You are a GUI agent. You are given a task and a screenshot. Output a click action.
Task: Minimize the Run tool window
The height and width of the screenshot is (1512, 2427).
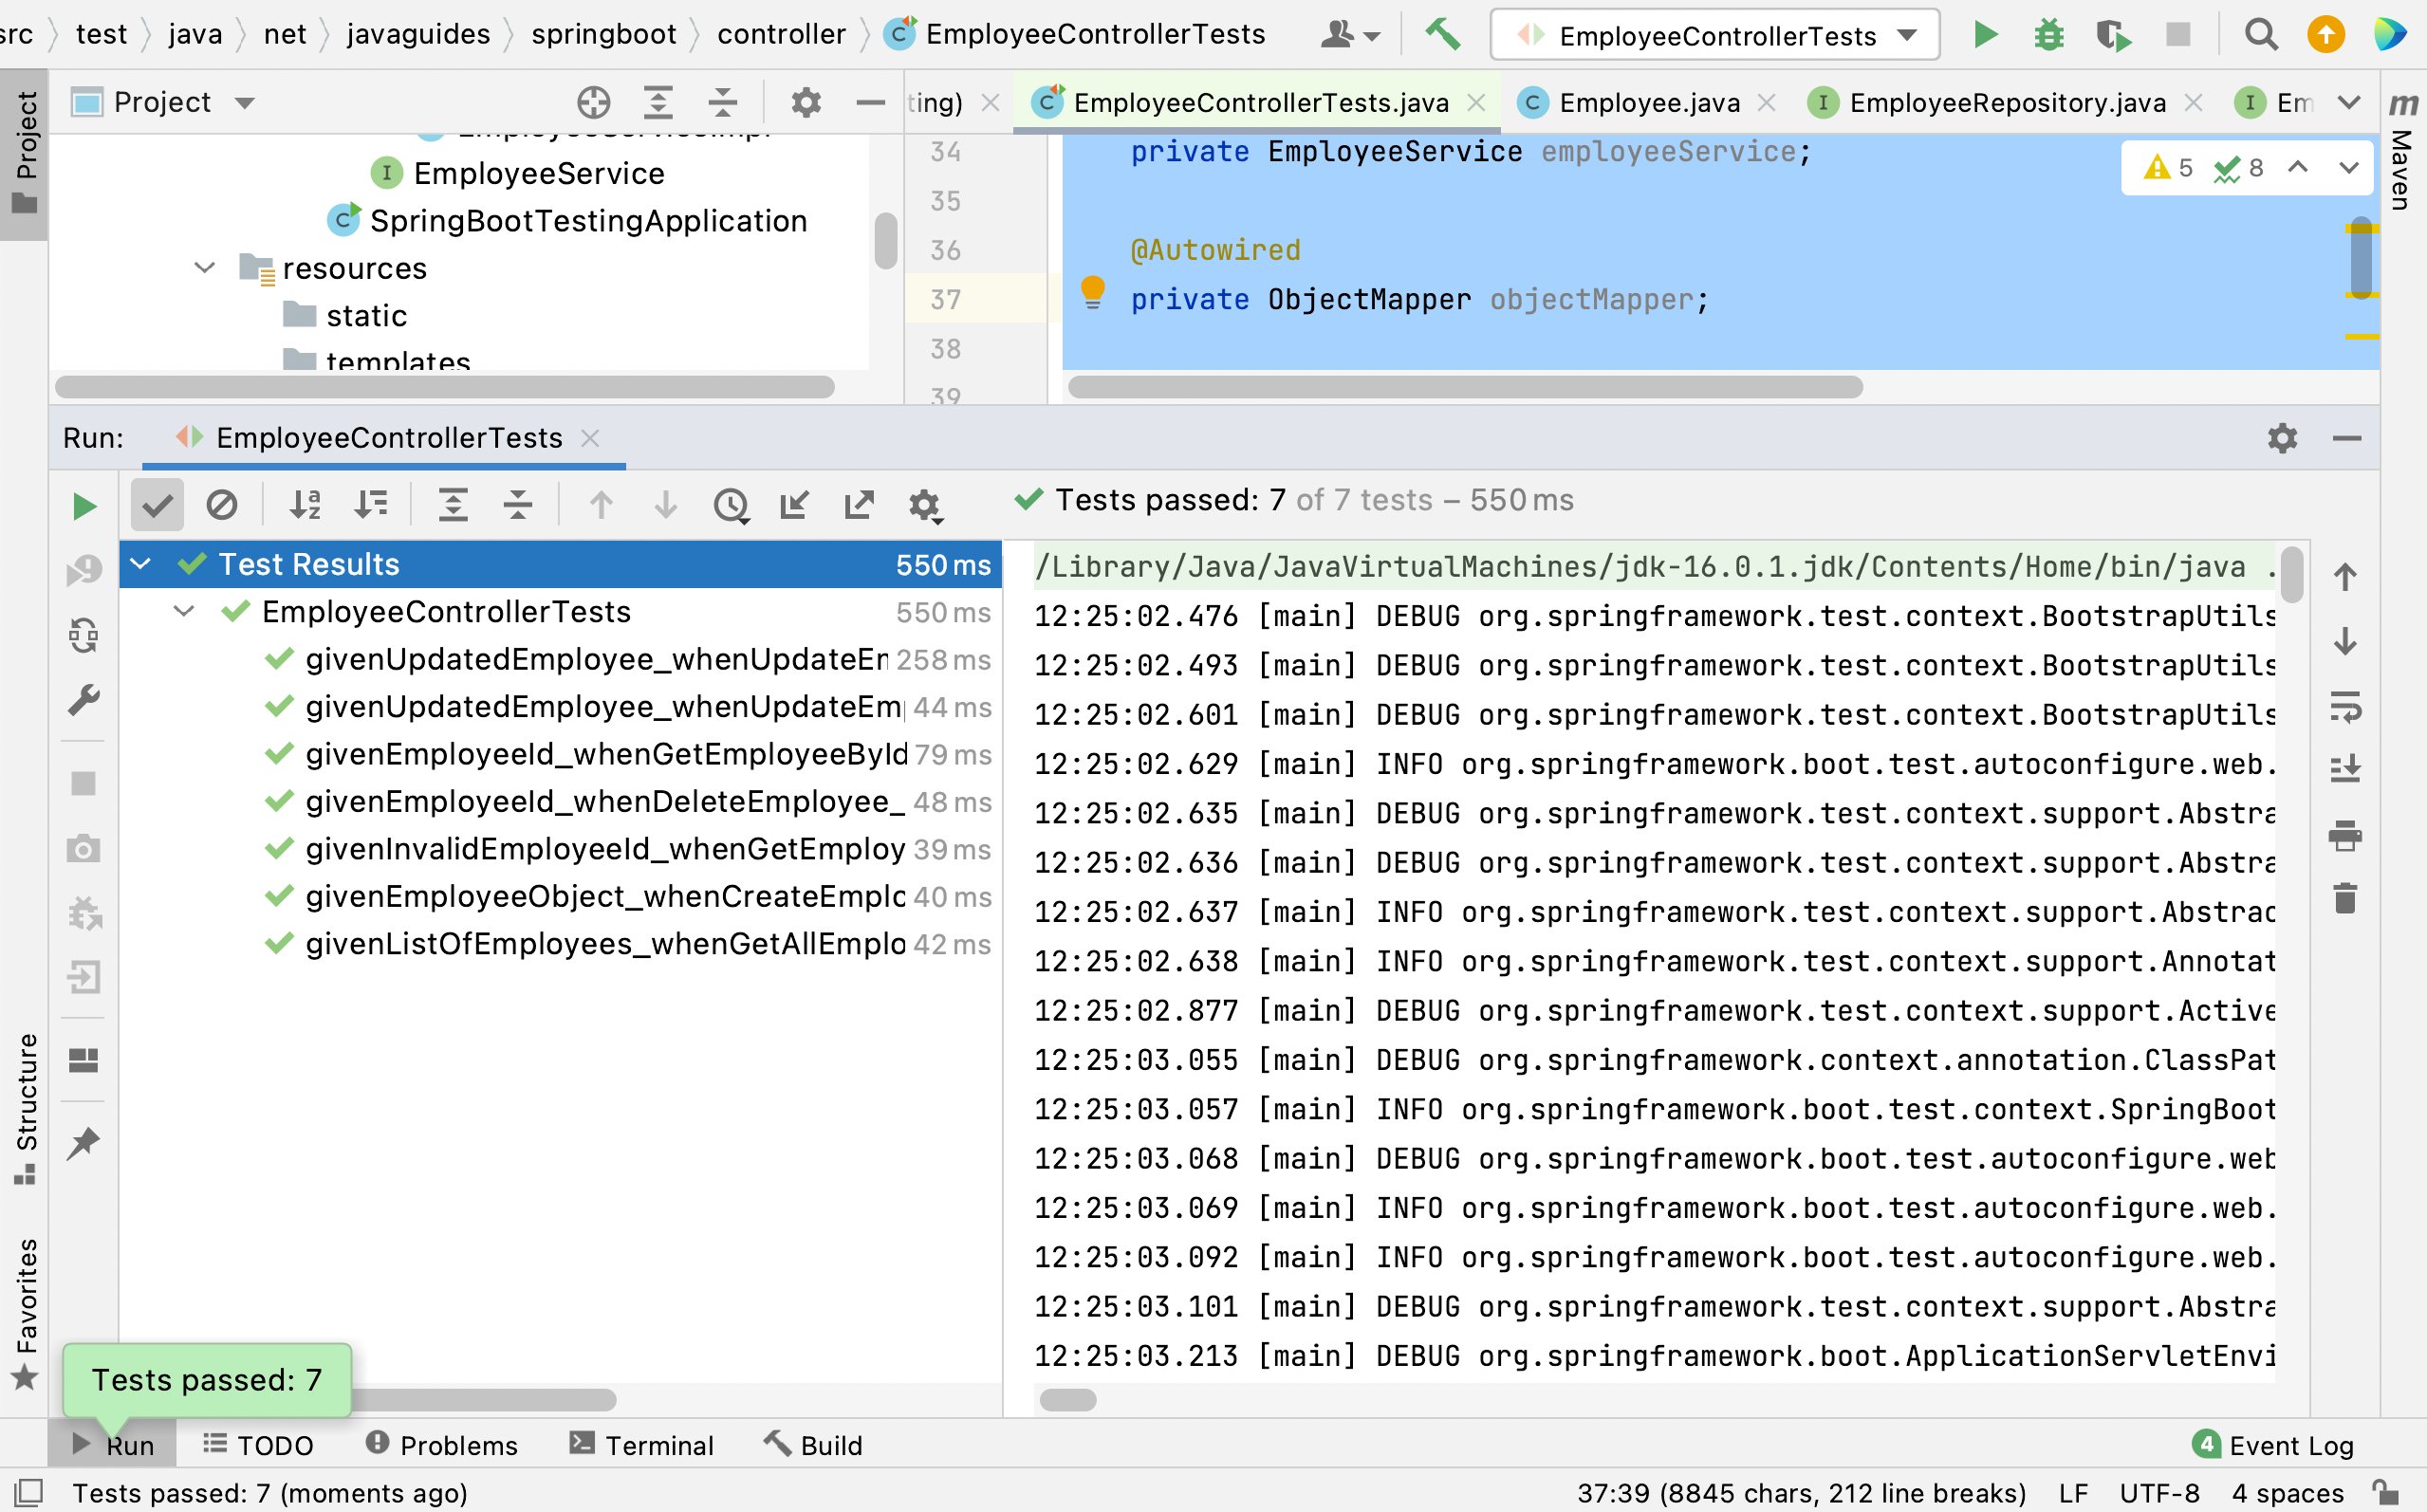[2347, 438]
